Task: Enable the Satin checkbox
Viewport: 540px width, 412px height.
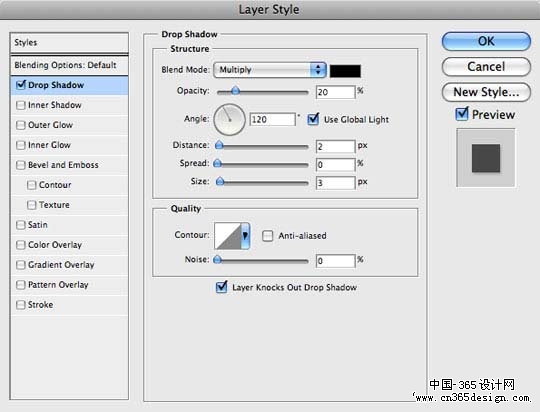Action: pos(21,225)
